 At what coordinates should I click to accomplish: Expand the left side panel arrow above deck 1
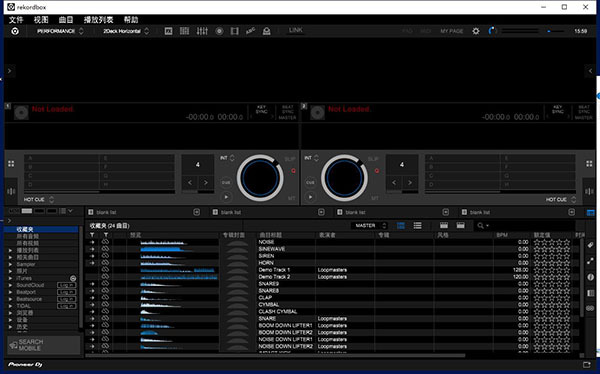coord(10,71)
